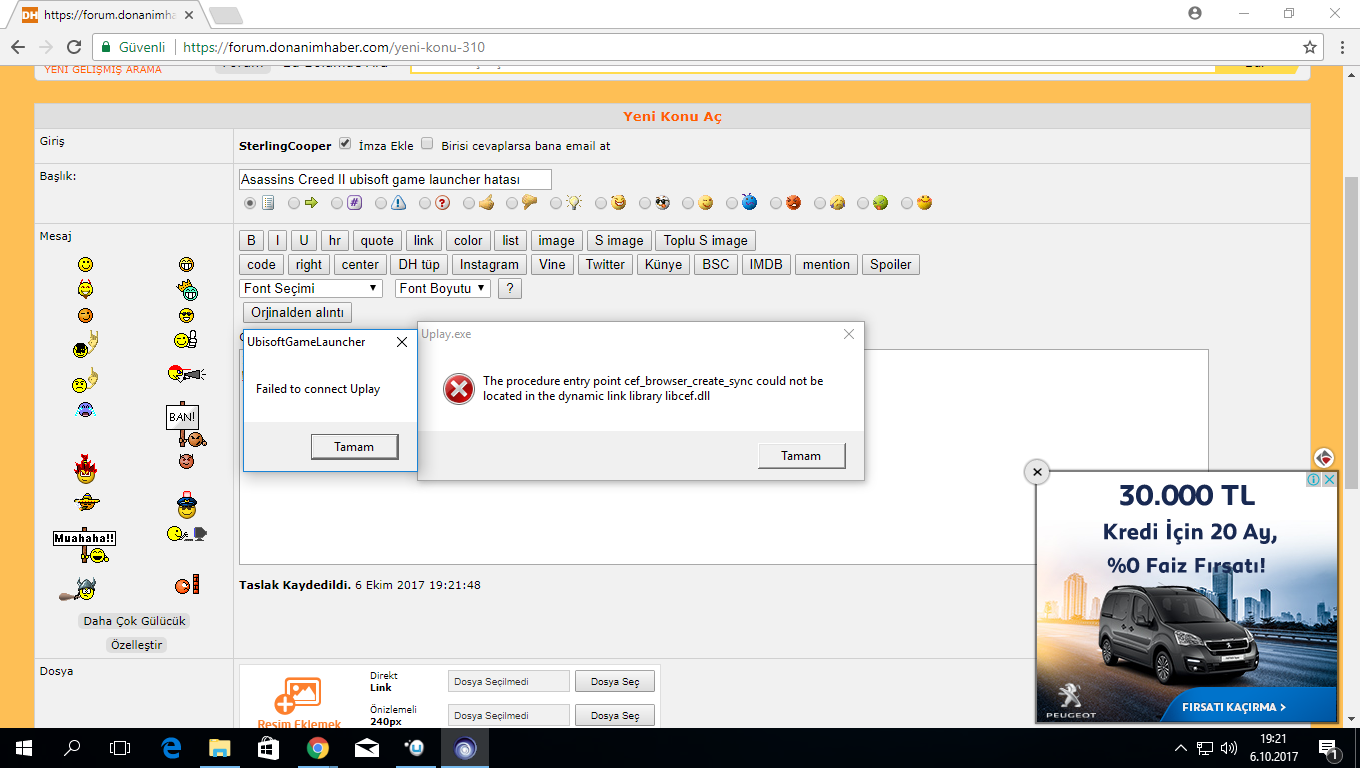Click the browser address bar URL
1360x768 pixels.
tap(335, 47)
